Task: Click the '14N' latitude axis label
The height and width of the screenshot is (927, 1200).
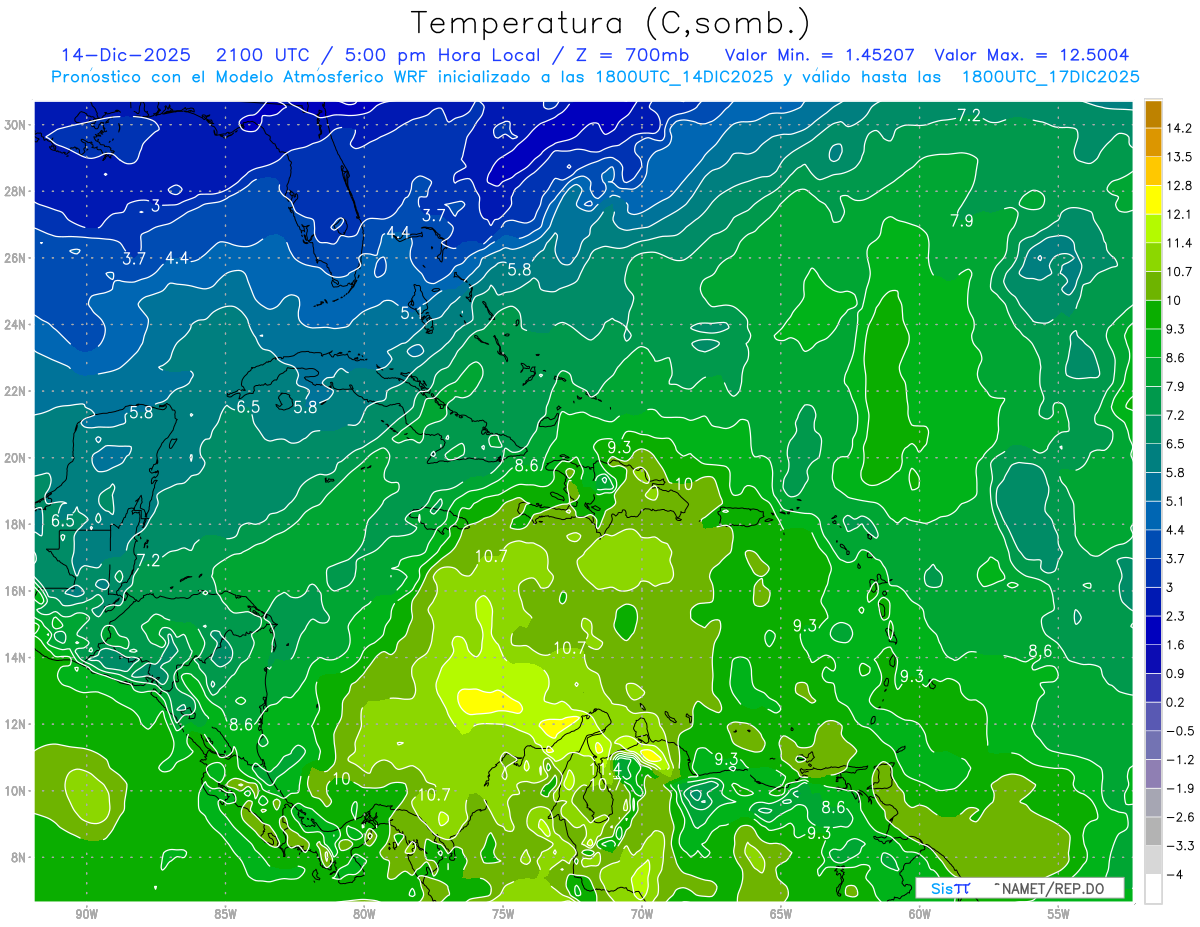Action: coord(17,658)
